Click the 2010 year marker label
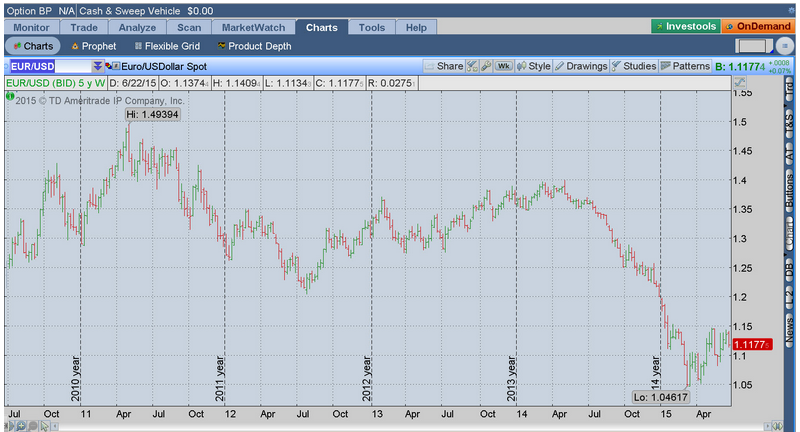Screen dimensions: 800x432 coord(75,378)
